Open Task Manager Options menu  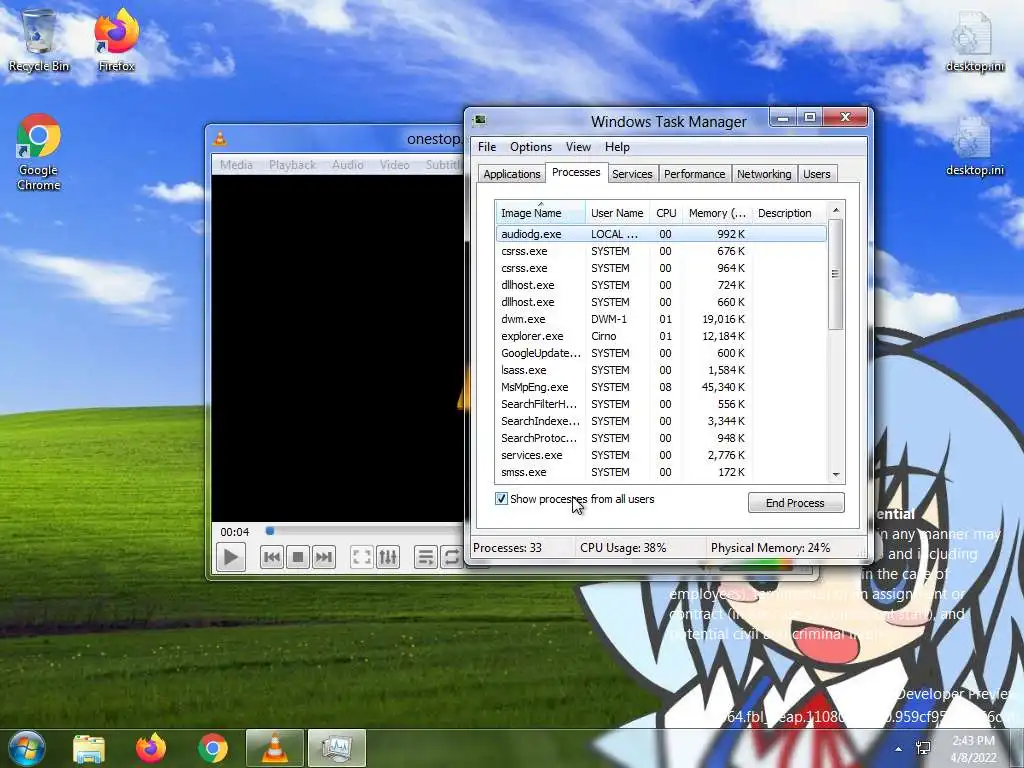tap(531, 147)
